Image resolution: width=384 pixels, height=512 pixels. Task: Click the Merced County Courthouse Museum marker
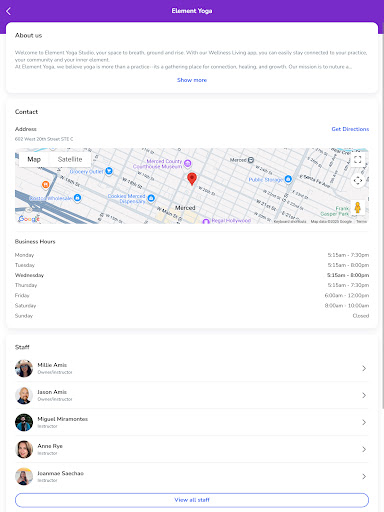coord(188,163)
